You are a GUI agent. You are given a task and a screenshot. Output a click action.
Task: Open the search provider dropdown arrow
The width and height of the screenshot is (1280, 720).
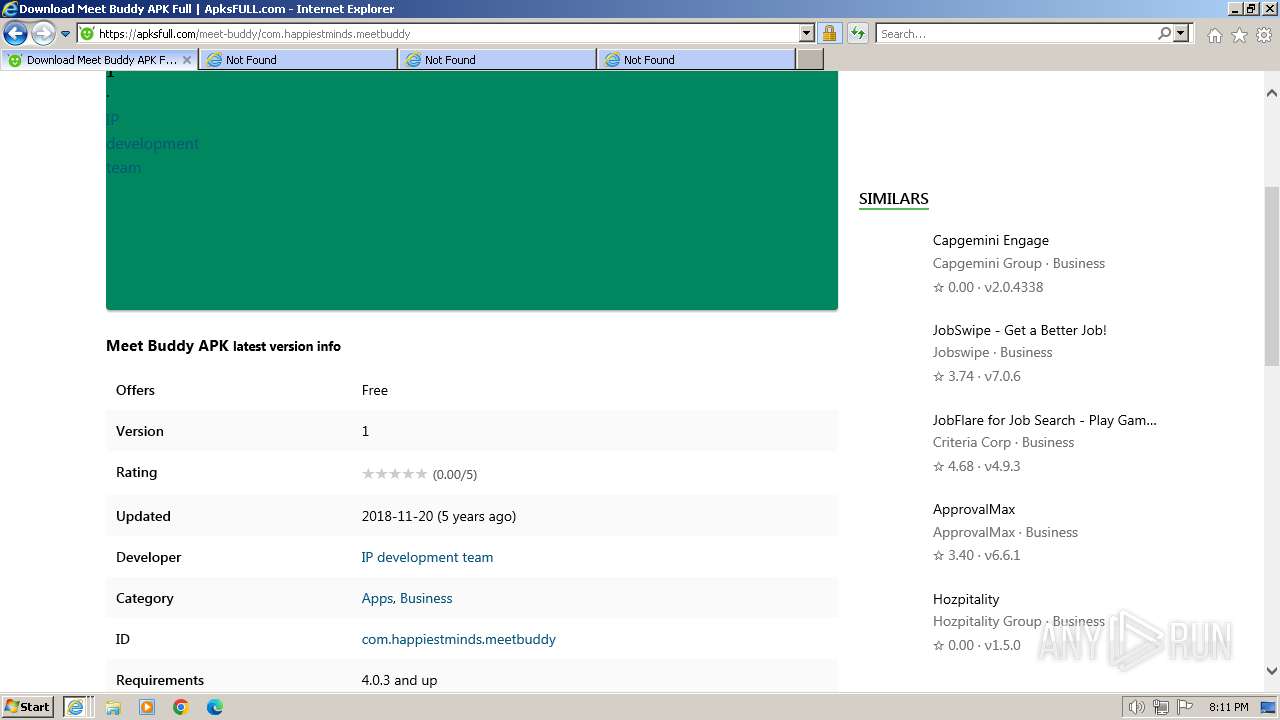(x=1181, y=34)
